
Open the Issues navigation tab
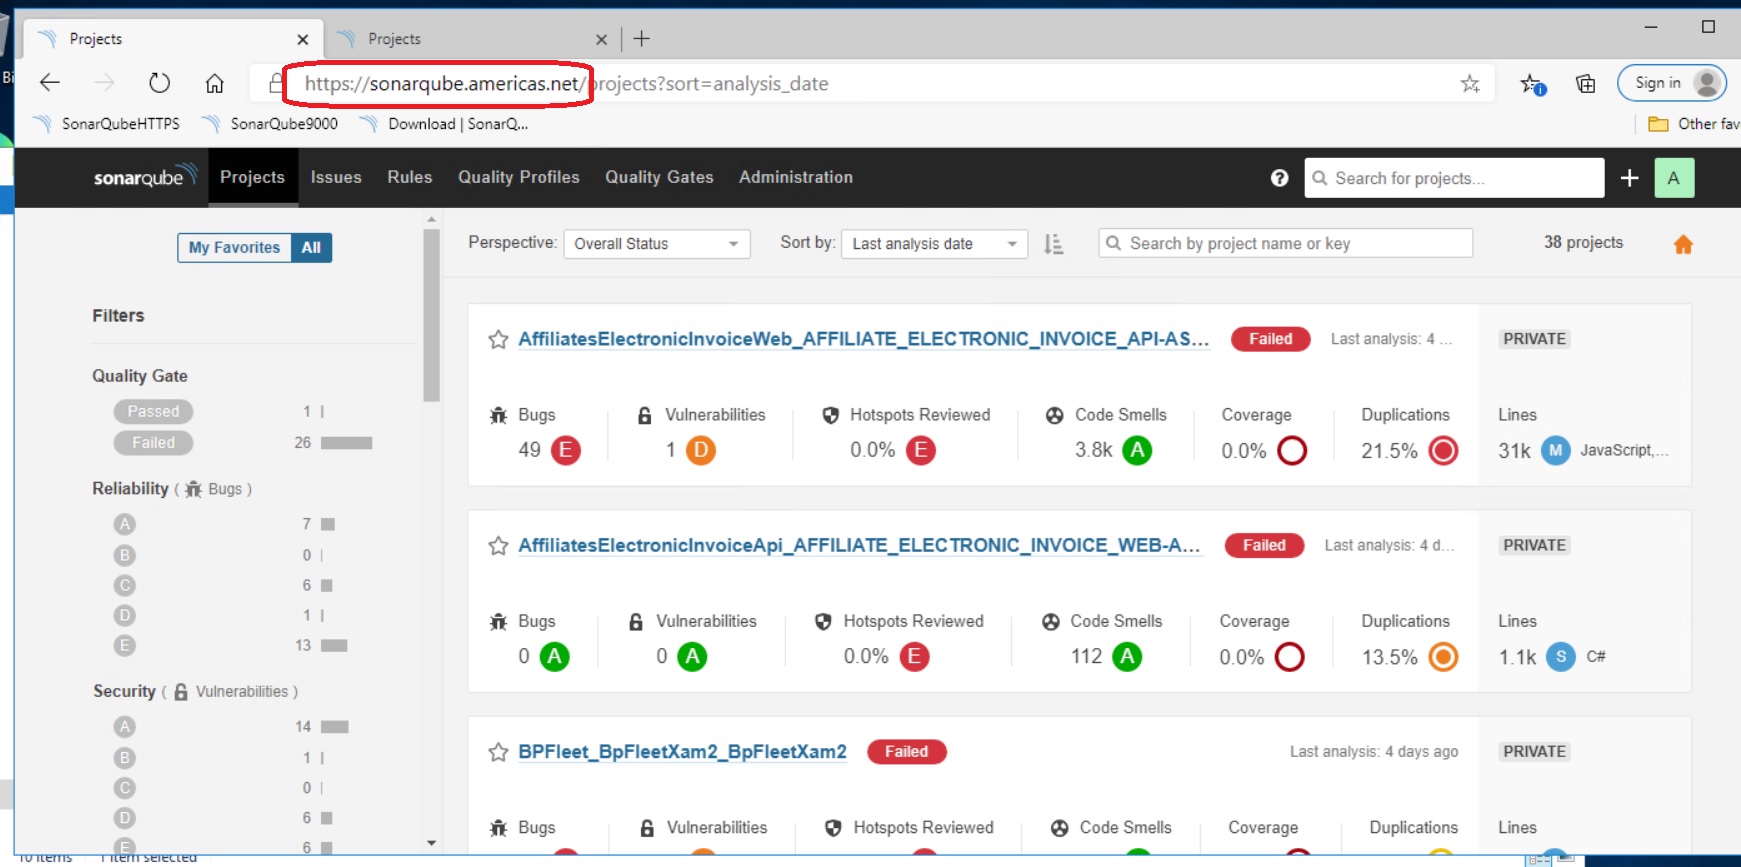336,177
